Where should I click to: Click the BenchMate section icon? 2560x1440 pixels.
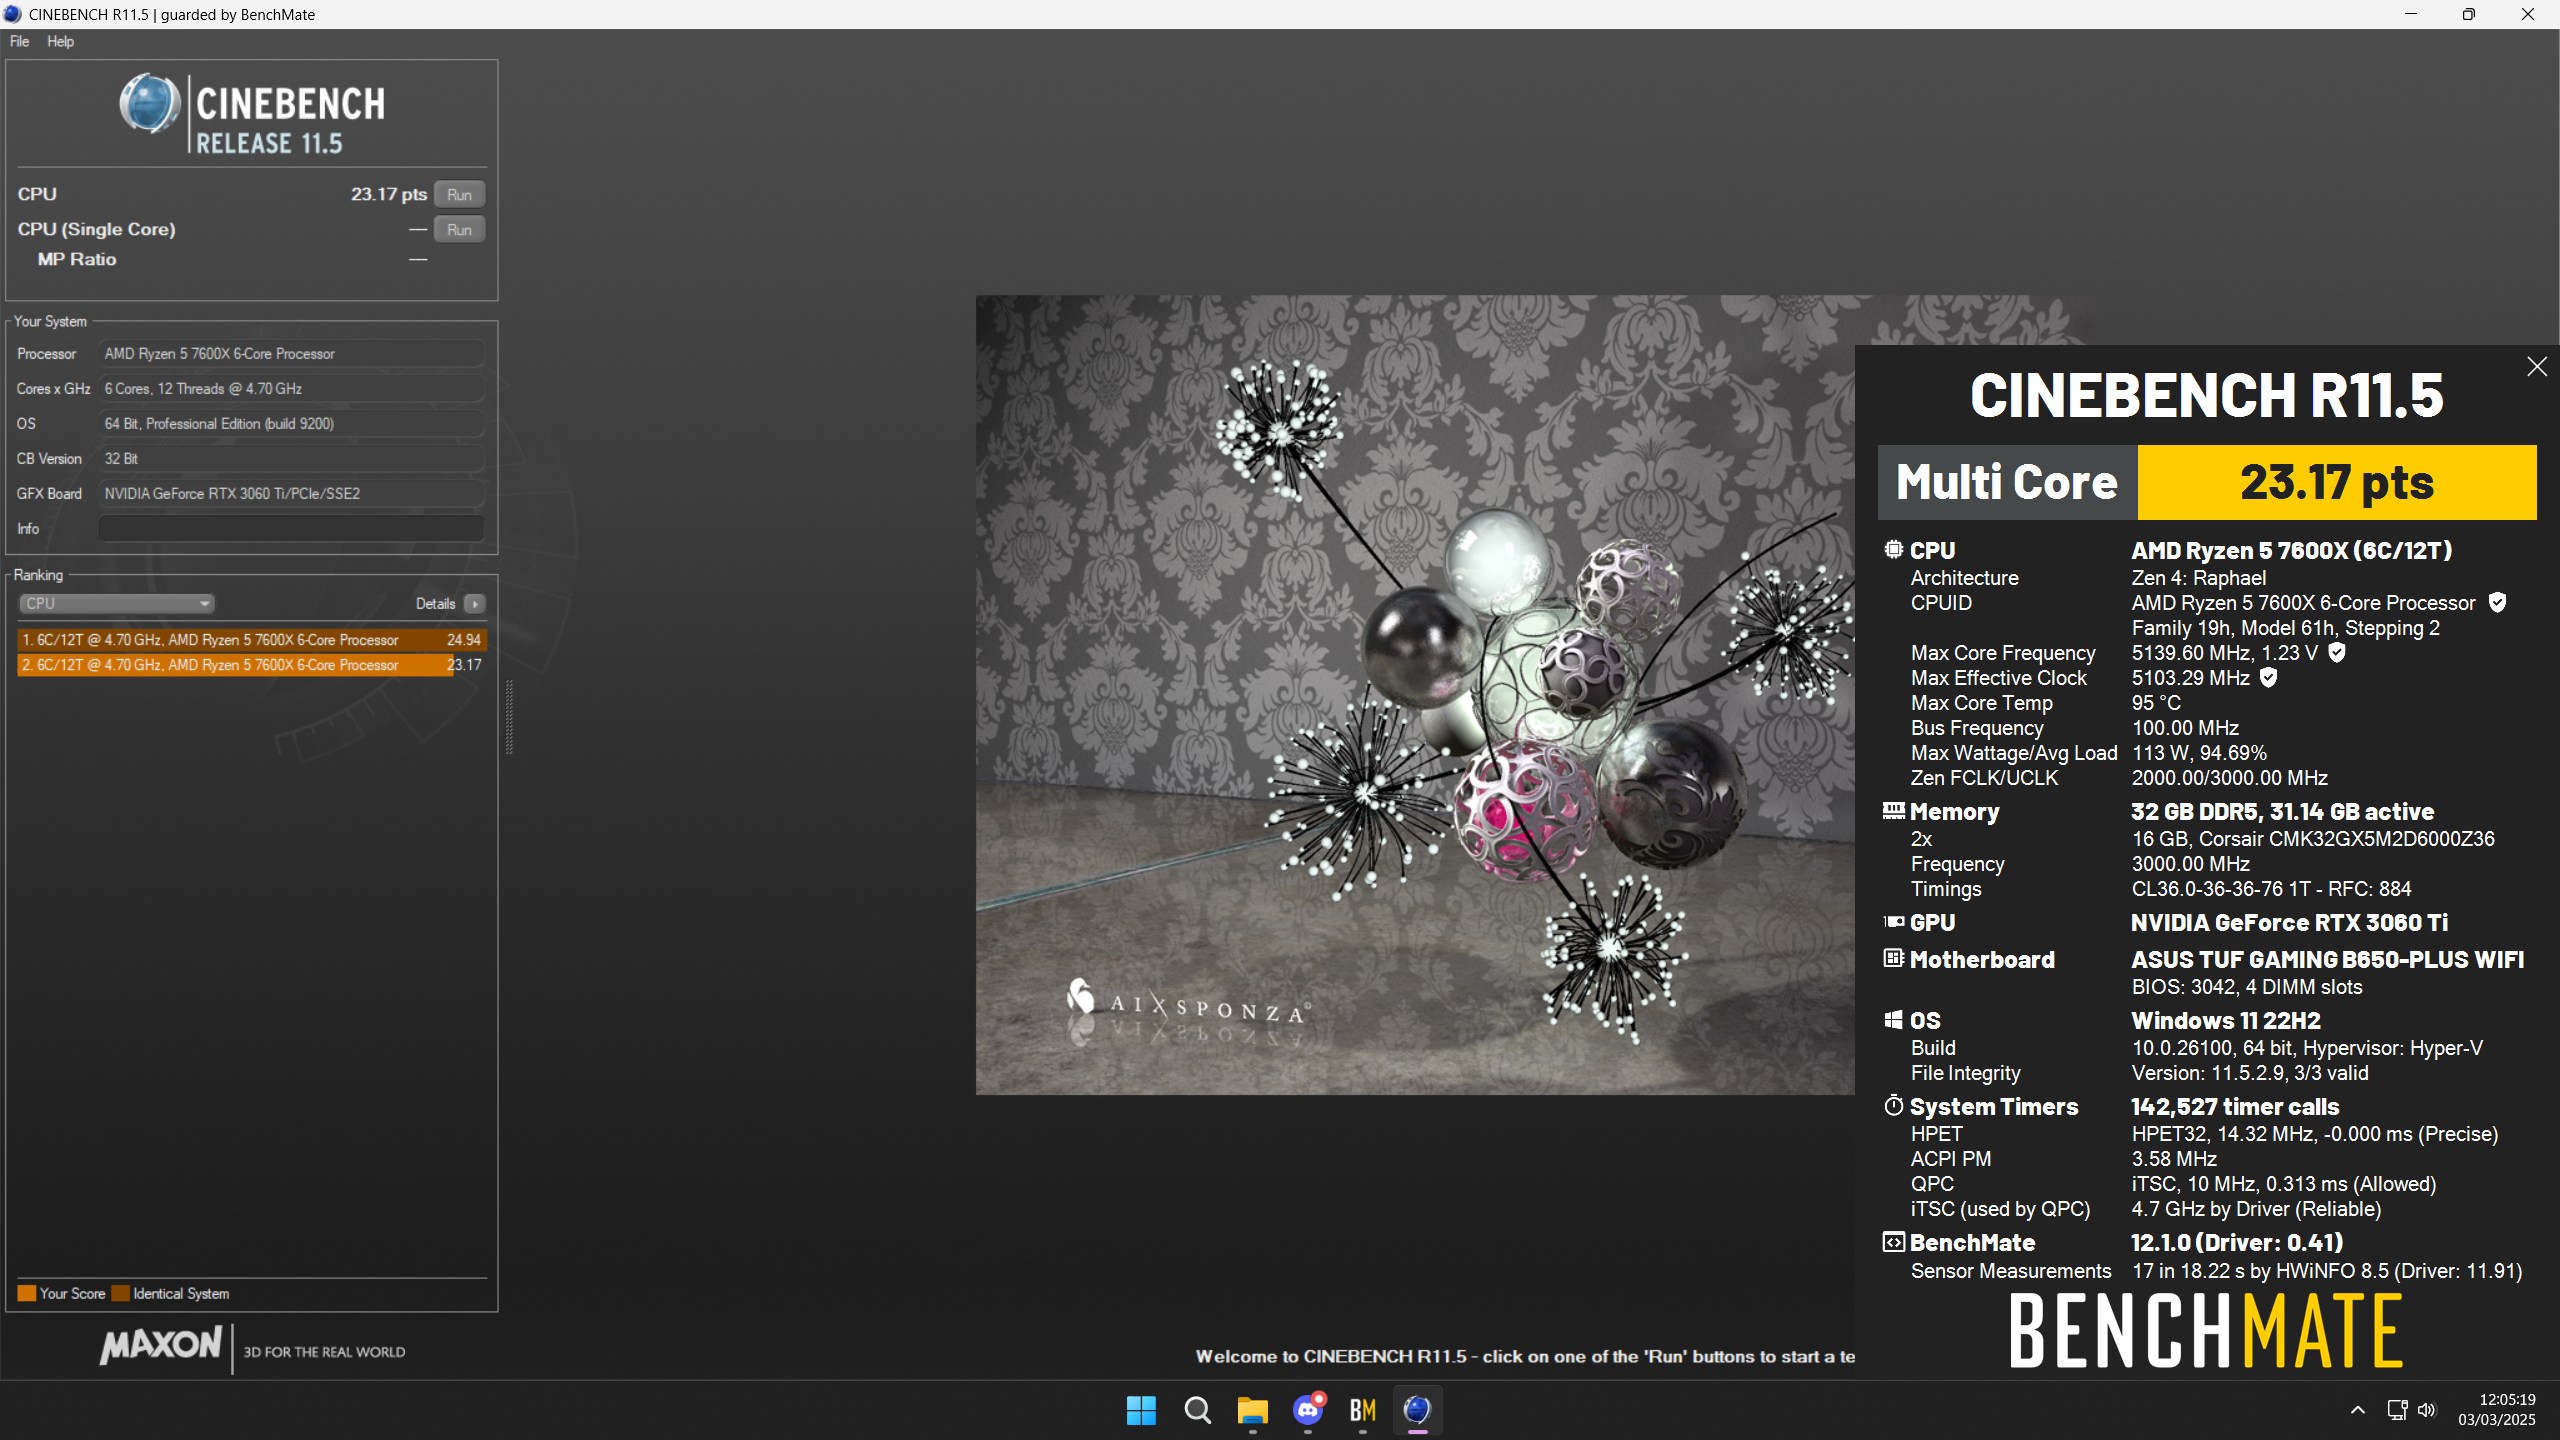1893,1242
